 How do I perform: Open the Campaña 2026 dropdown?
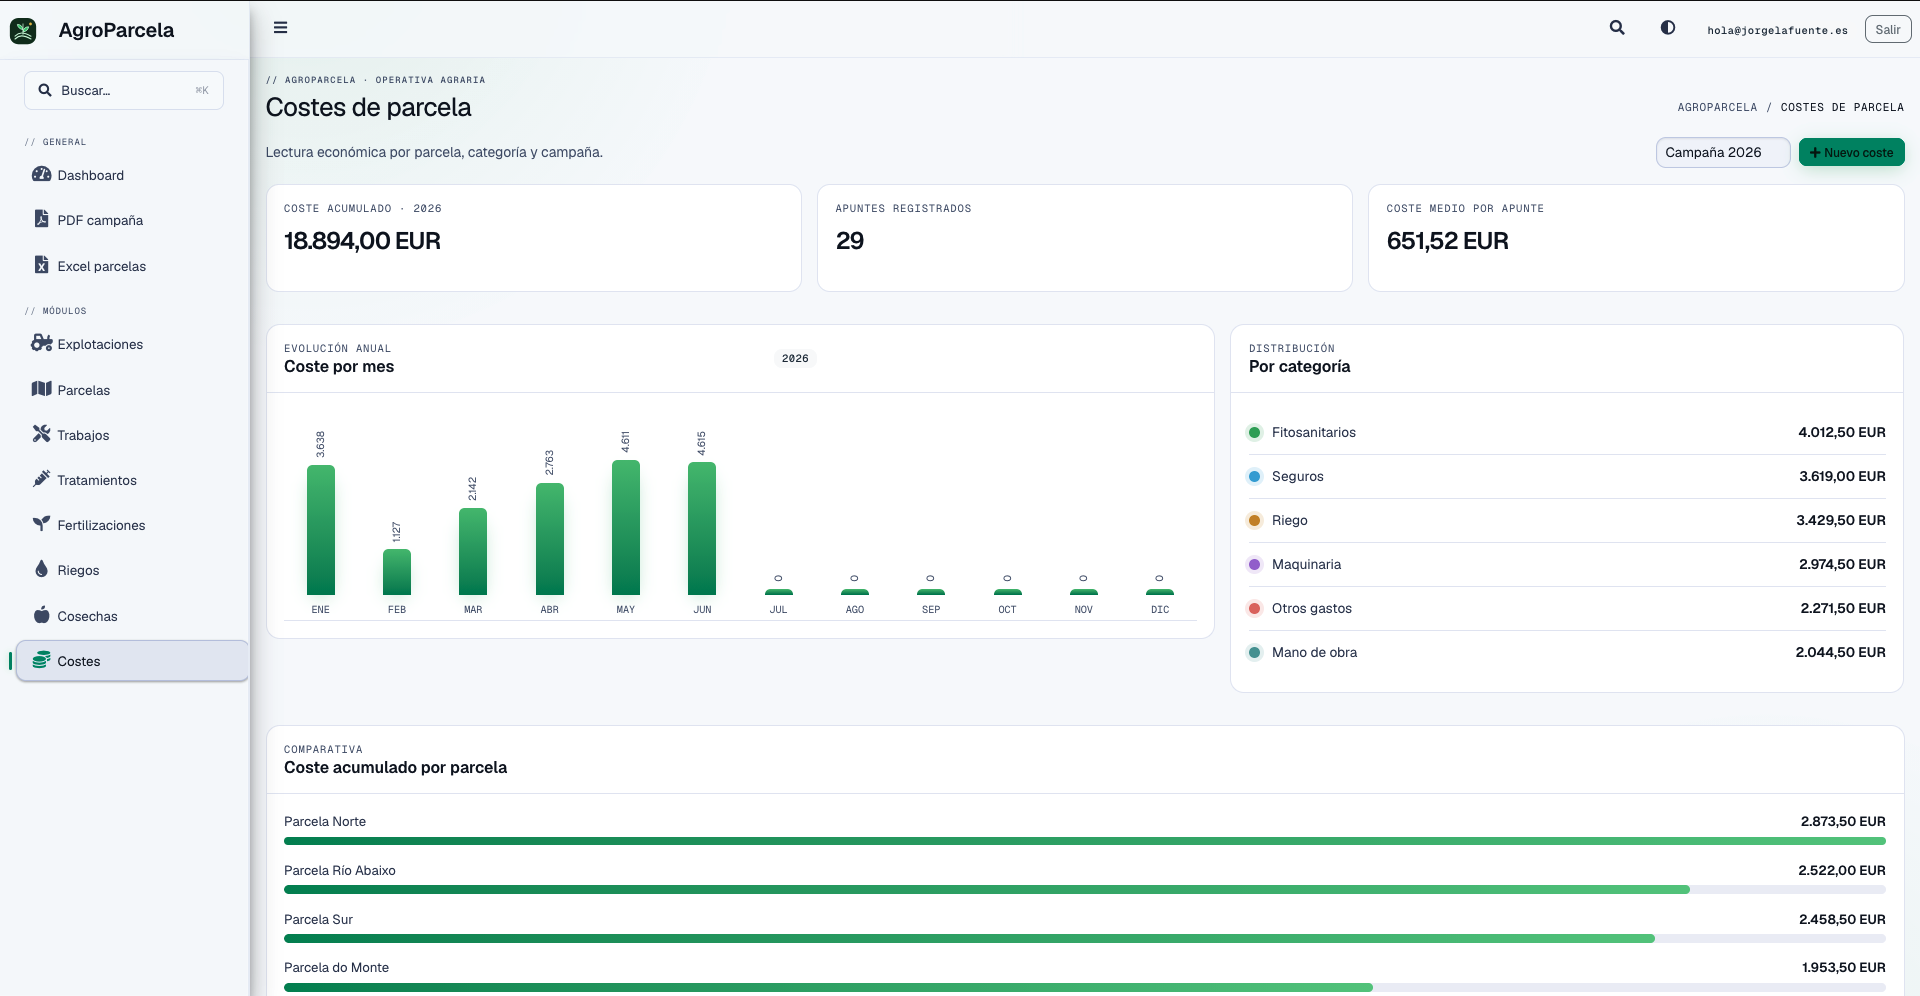[x=1723, y=152]
